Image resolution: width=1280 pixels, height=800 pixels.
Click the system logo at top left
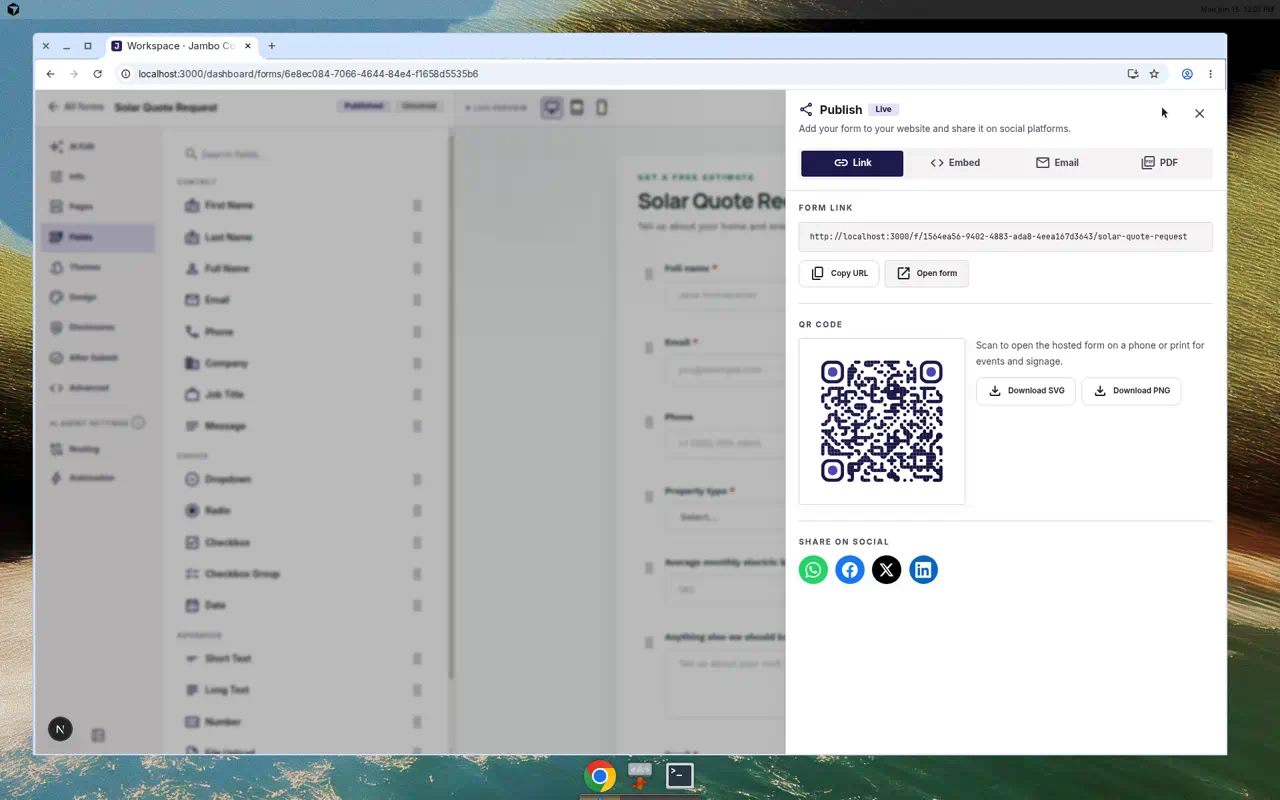tap(13, 9)
